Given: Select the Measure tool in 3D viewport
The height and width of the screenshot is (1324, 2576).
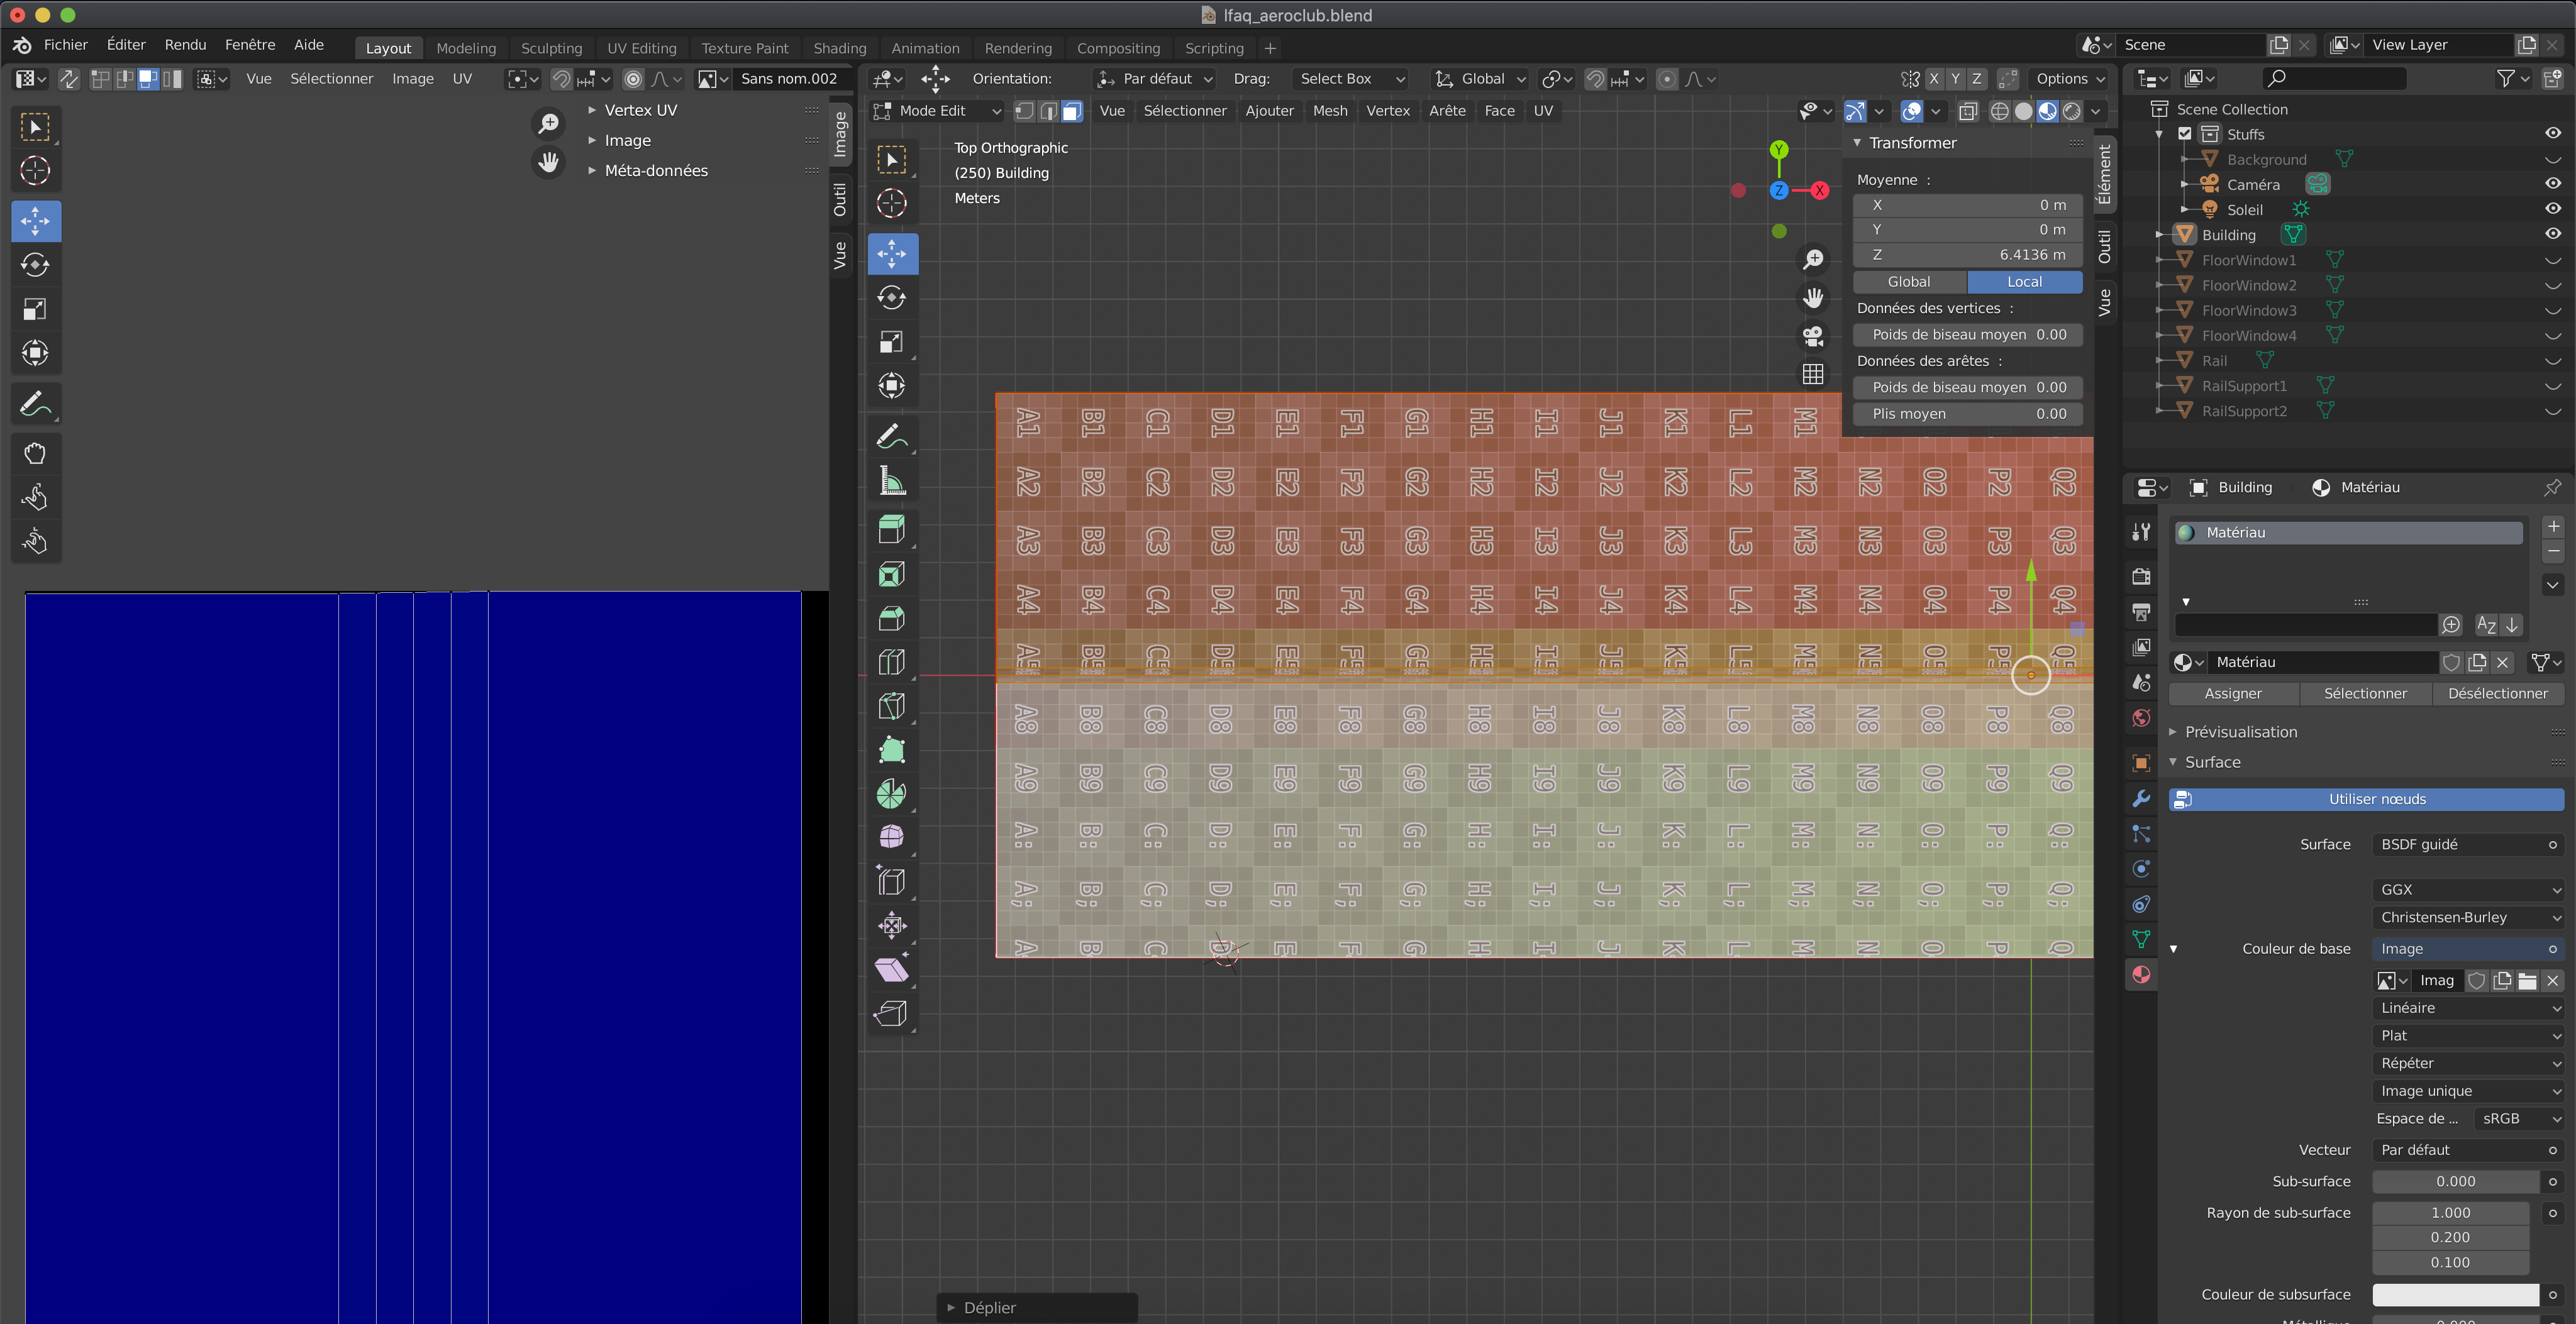Looking at the screenshot, I should 892,481.
